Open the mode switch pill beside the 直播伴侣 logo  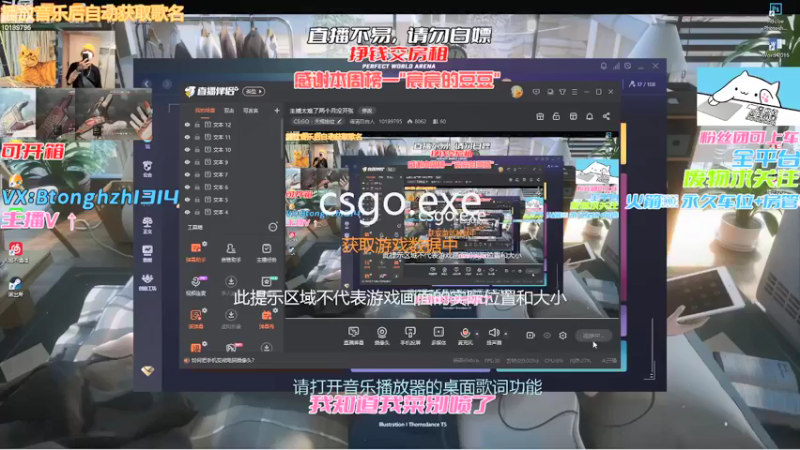tap(254, 91)
